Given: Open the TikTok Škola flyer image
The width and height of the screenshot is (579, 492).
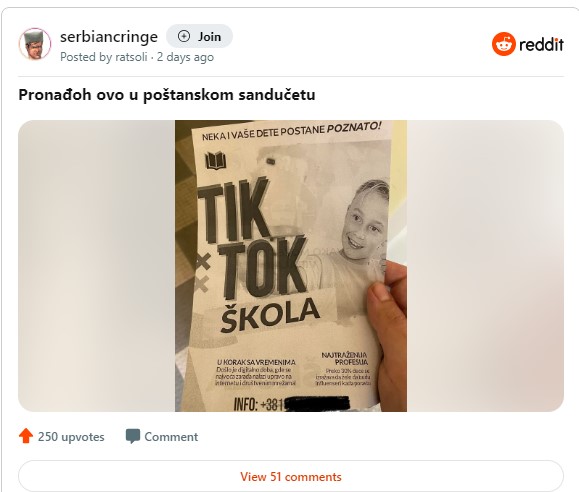Looking at the screenshot, I should pyautogui.click(x=291, y=266).
